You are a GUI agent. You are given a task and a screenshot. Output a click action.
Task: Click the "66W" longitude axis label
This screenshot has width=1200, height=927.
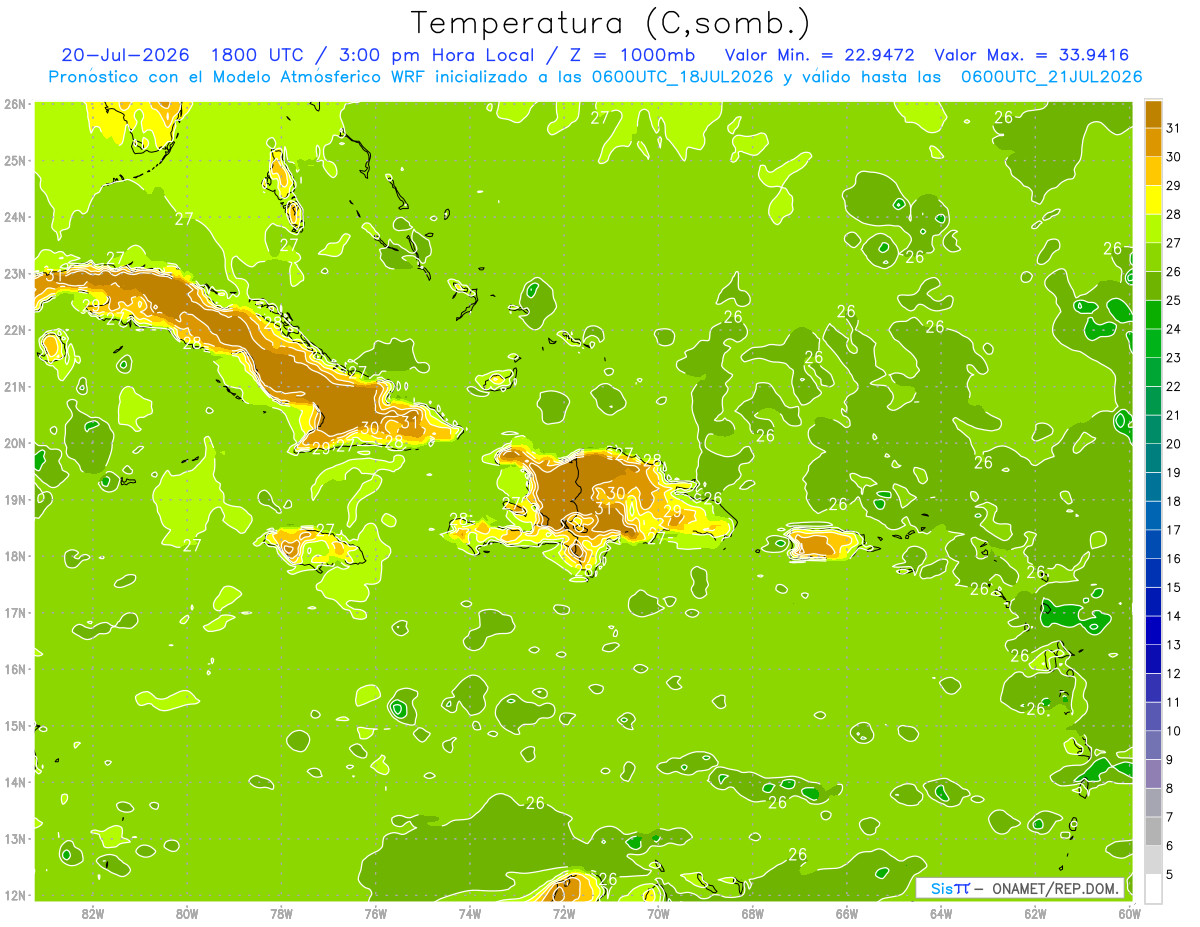(x=846, y=913)
